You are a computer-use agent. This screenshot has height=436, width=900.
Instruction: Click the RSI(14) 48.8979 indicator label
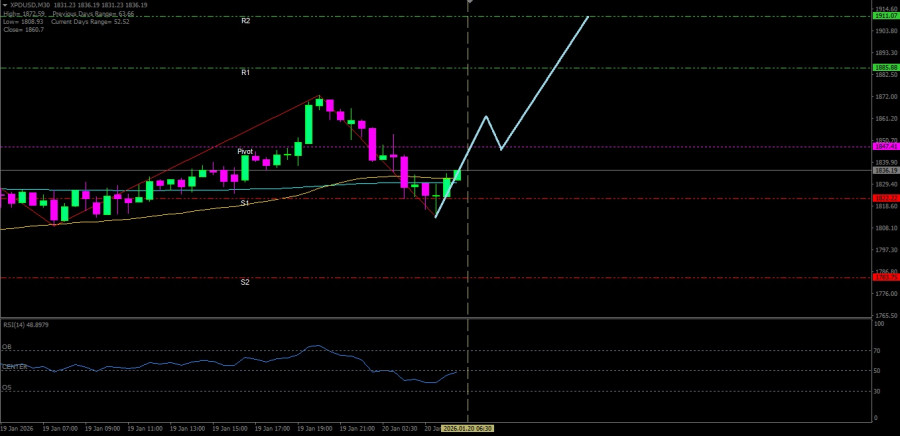[x=26, y=325]
